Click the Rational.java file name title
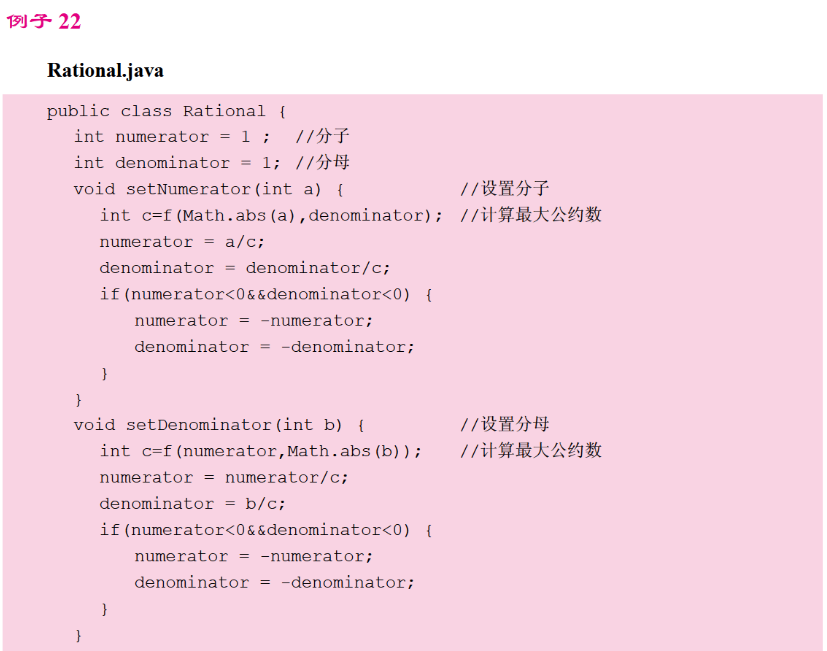Image resolution: width=827 pixels, height=651 pixels. coord(105,71)
